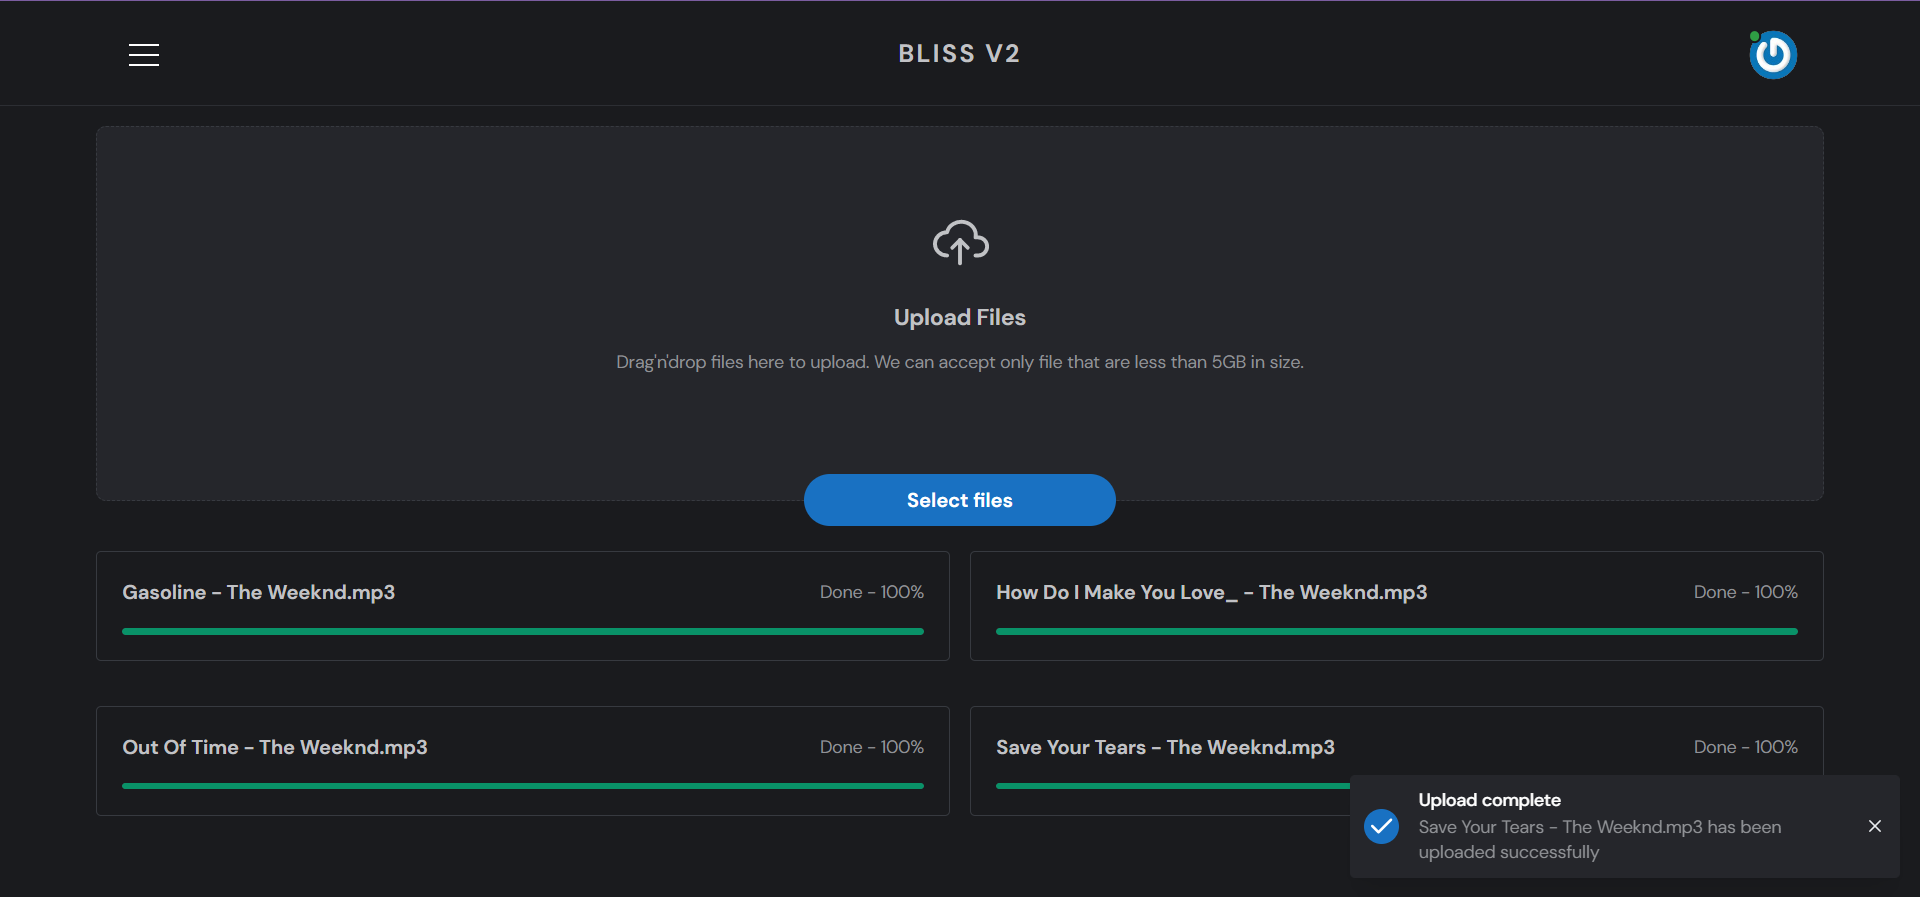Click Done - 100% status for Out Of Time

tap(871, 747)
